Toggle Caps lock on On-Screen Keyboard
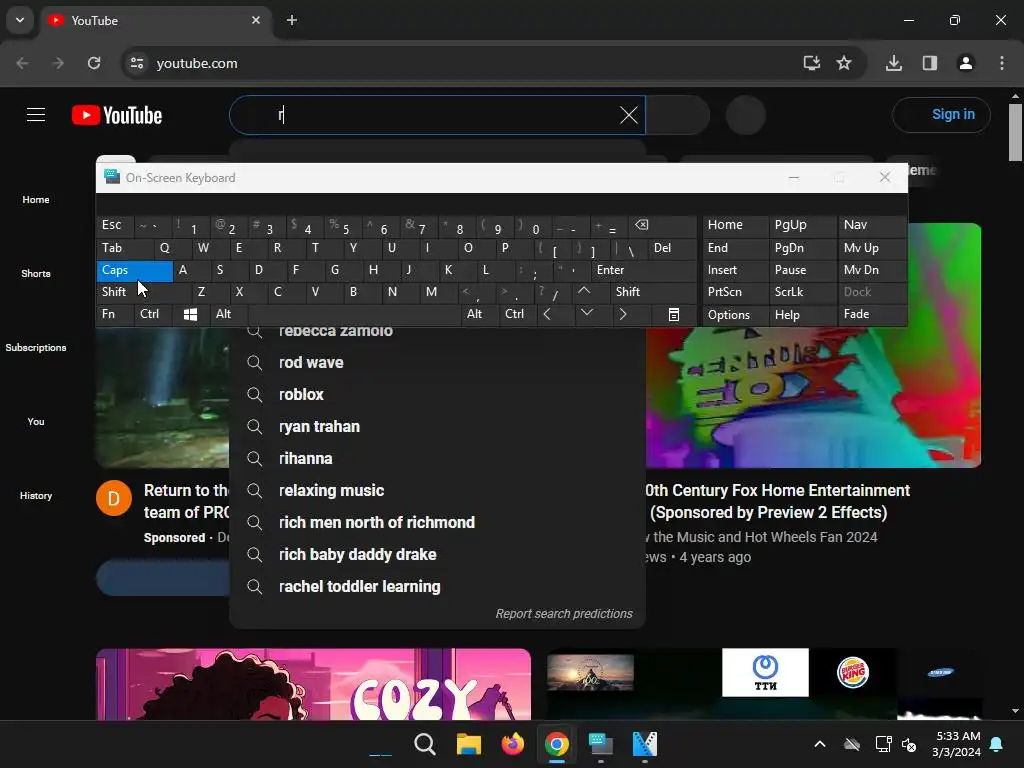 click(135, 270)
